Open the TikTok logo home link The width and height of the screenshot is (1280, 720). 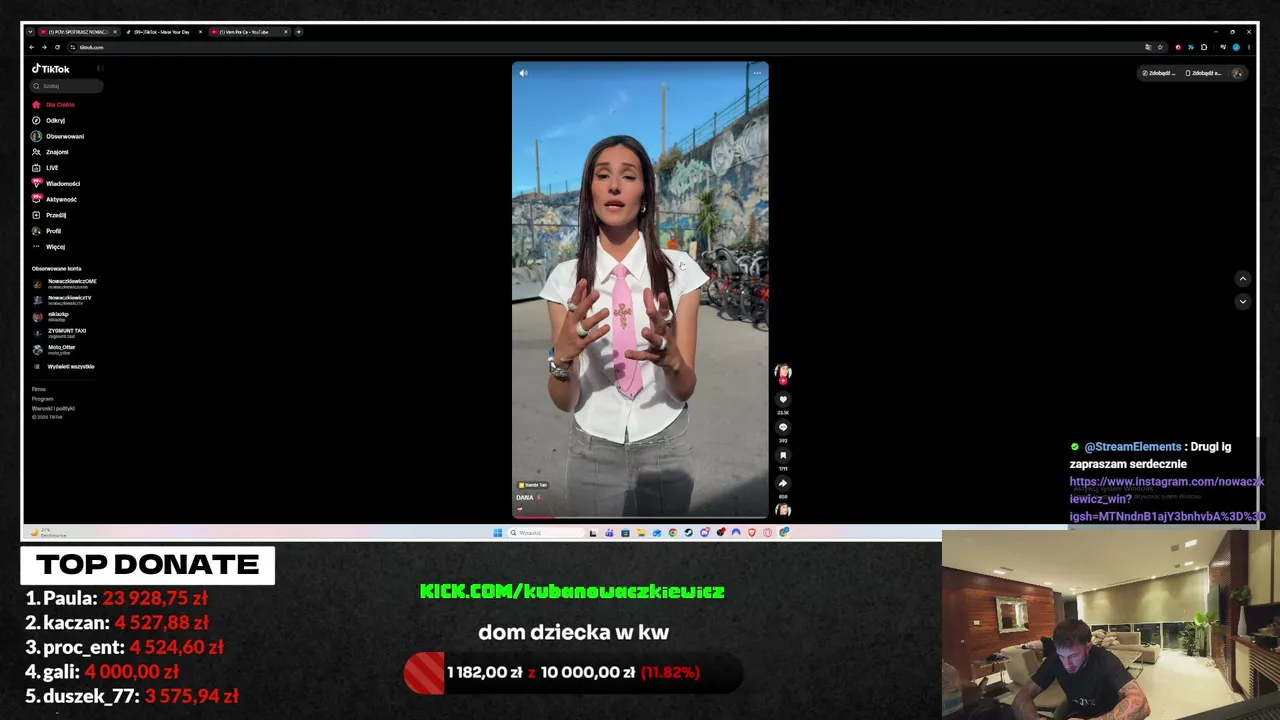tap(50, 69)
